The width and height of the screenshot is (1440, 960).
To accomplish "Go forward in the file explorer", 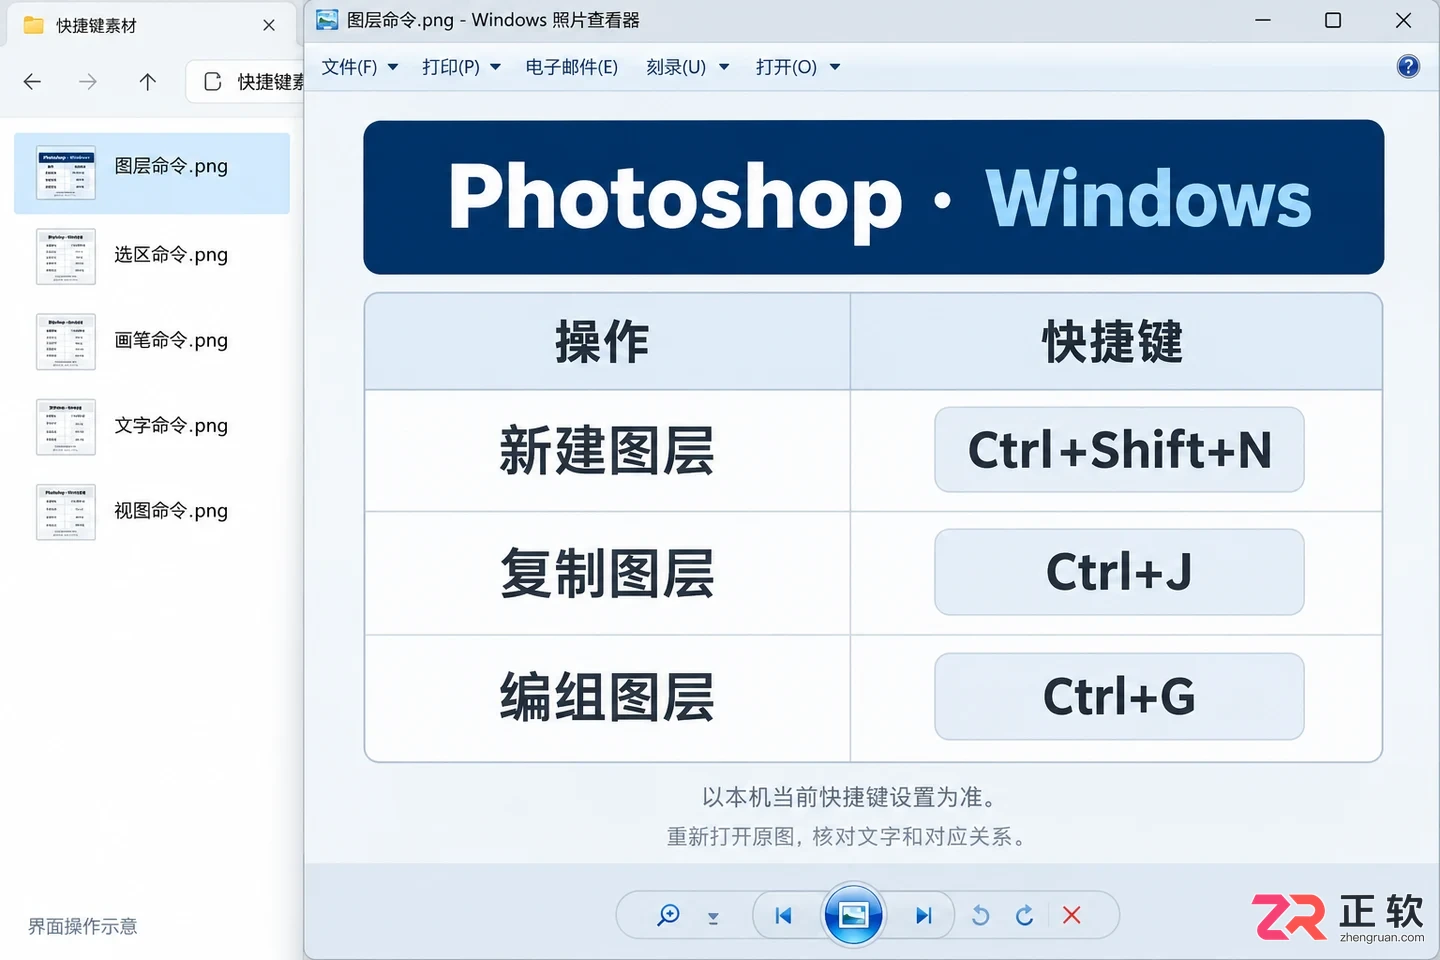I will pyautogui.click(x=88, y=82).
